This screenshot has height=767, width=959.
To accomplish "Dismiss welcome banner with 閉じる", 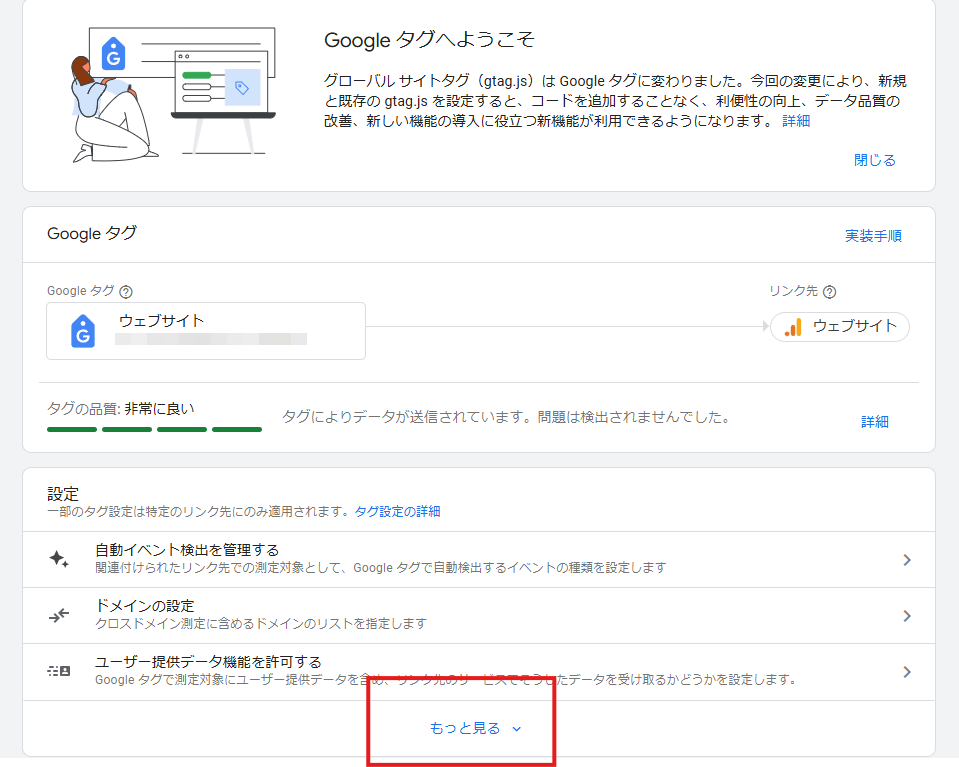I will (x=874, y=160).
